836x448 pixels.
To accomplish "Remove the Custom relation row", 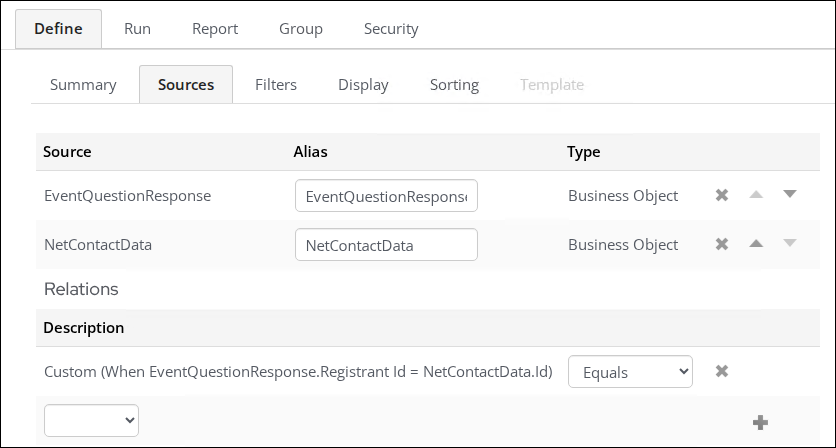I will pyautogui.click(x=722, y=372).
